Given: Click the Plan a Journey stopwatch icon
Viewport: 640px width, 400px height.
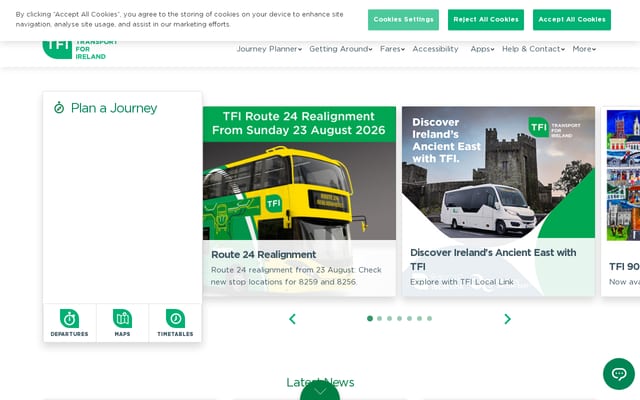Looking at the screenshot, I should (59, 108).
